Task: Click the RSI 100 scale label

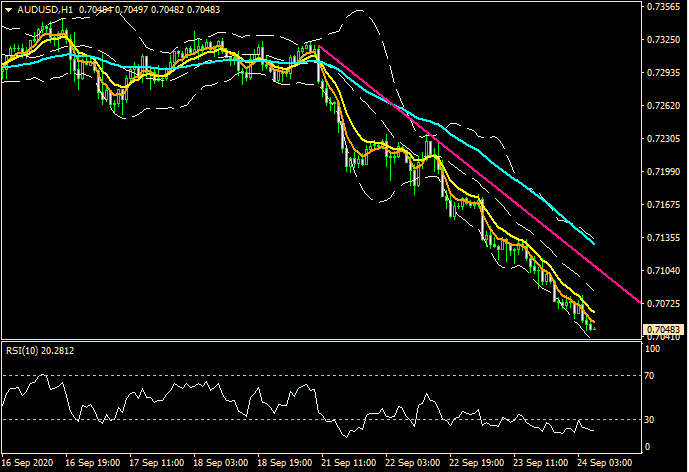Action: pyautogui.click(x=653, y=349)
